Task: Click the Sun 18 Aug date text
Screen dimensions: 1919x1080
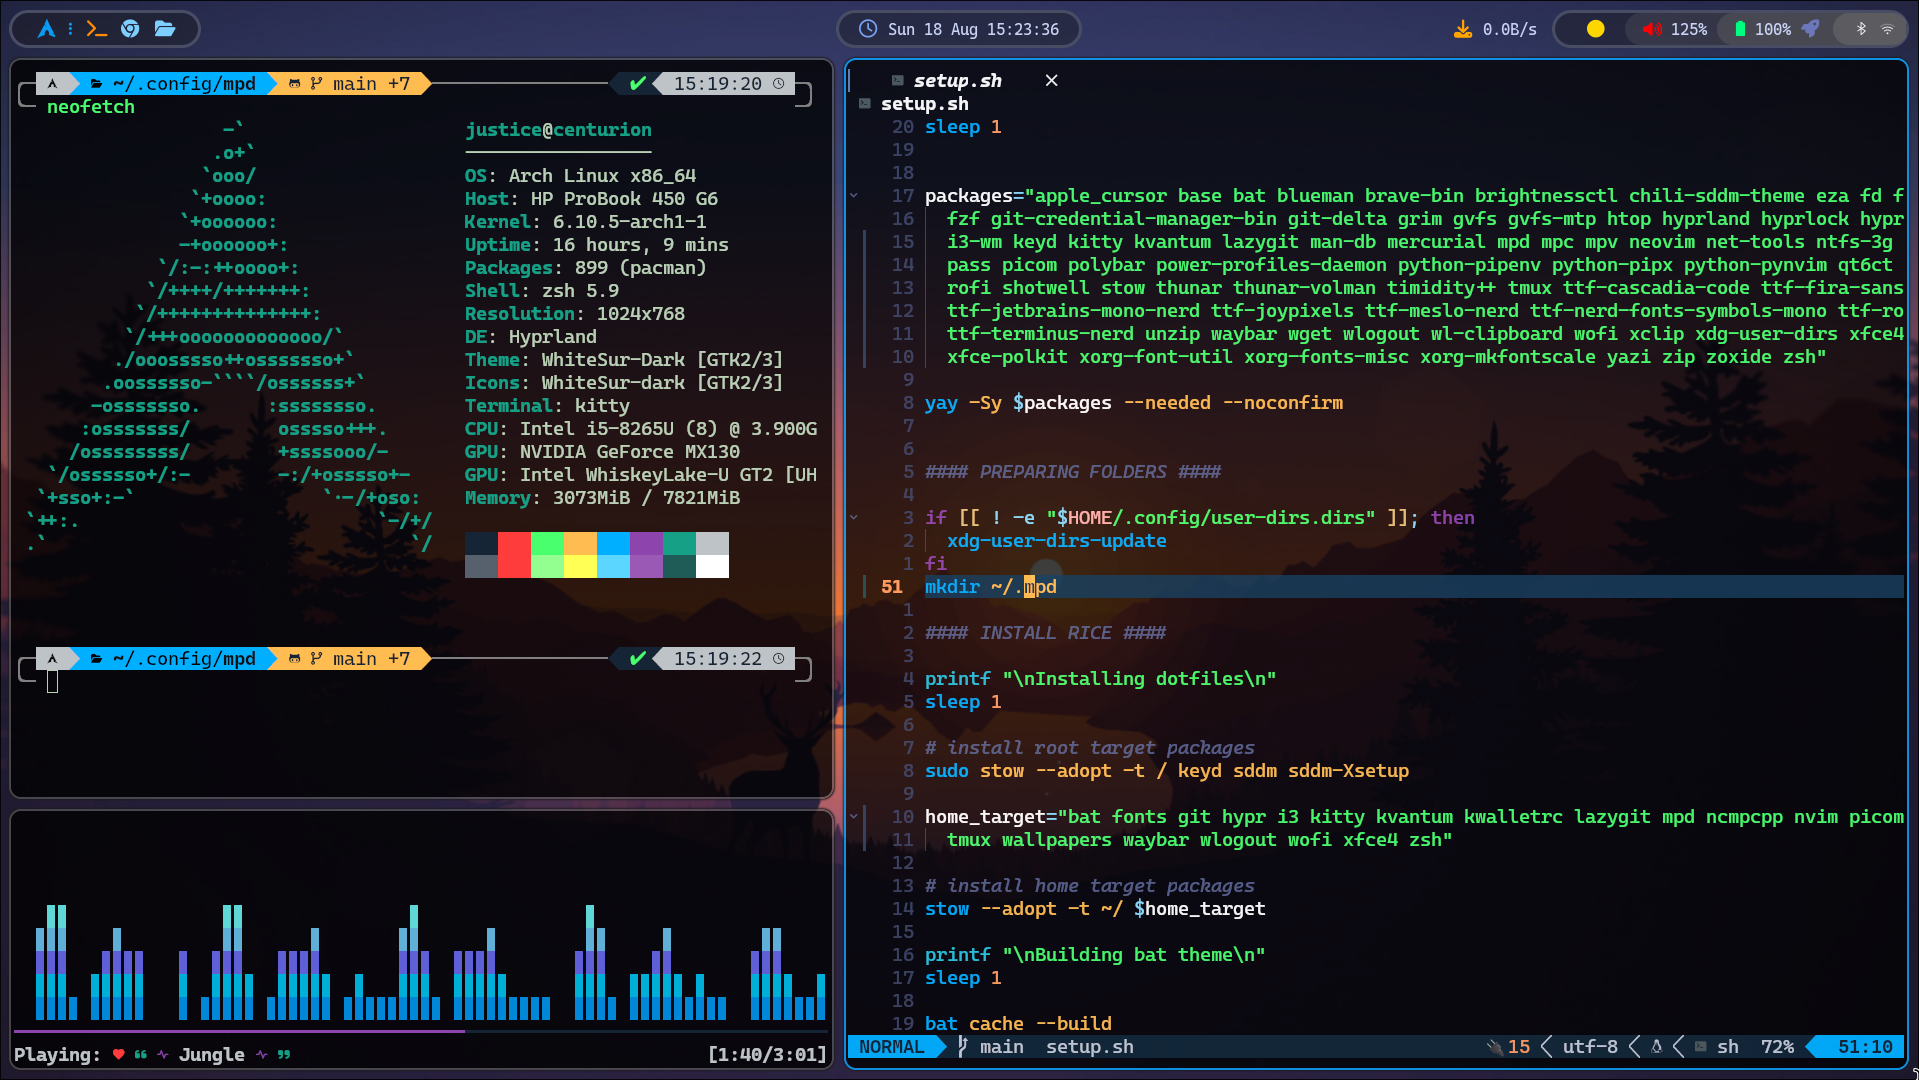Action: point(933,29)
